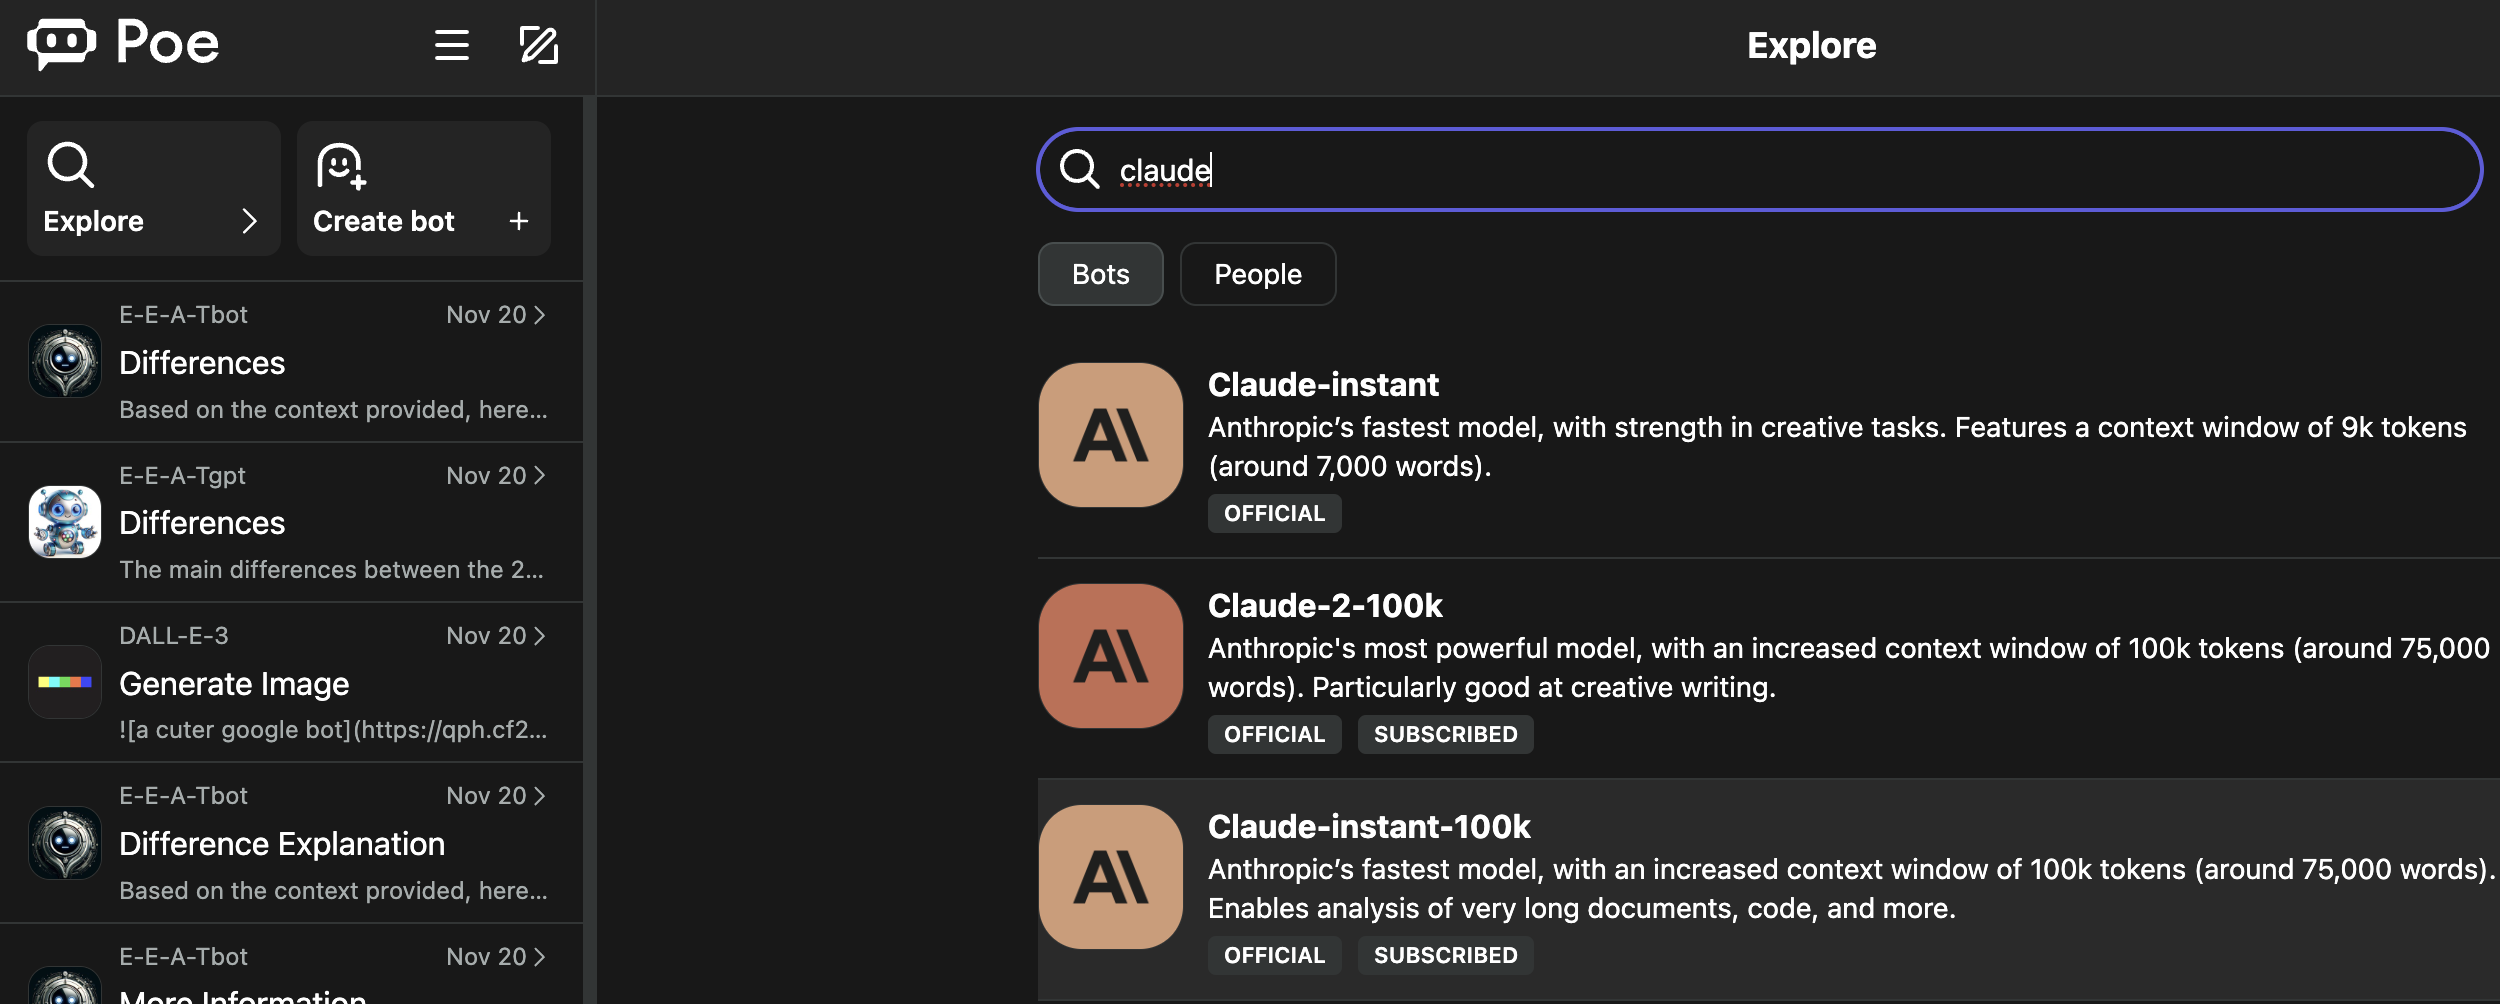Click the Explore page heading
This screenshot has height=1004, width=2500.
coord(1811,46)
